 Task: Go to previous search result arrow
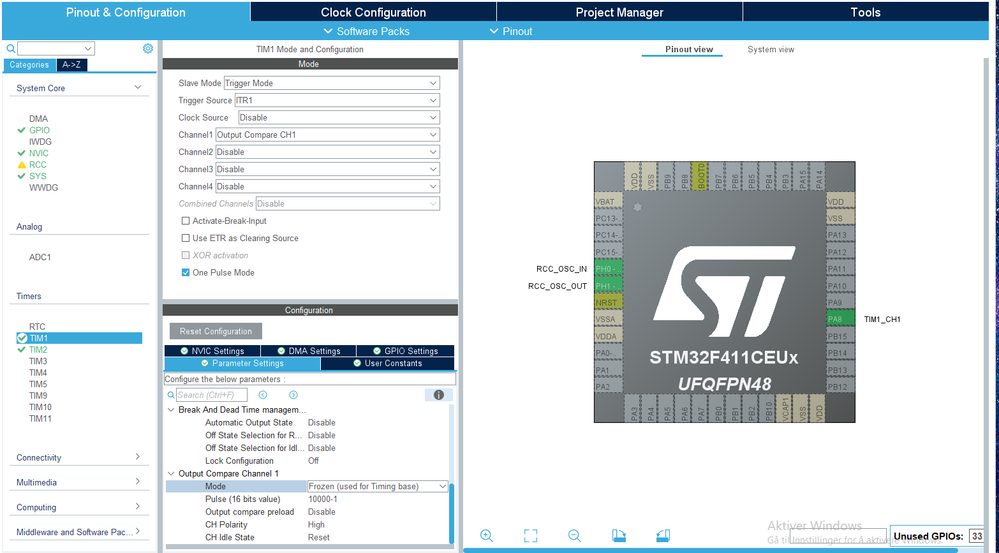(x=263, y=395)
